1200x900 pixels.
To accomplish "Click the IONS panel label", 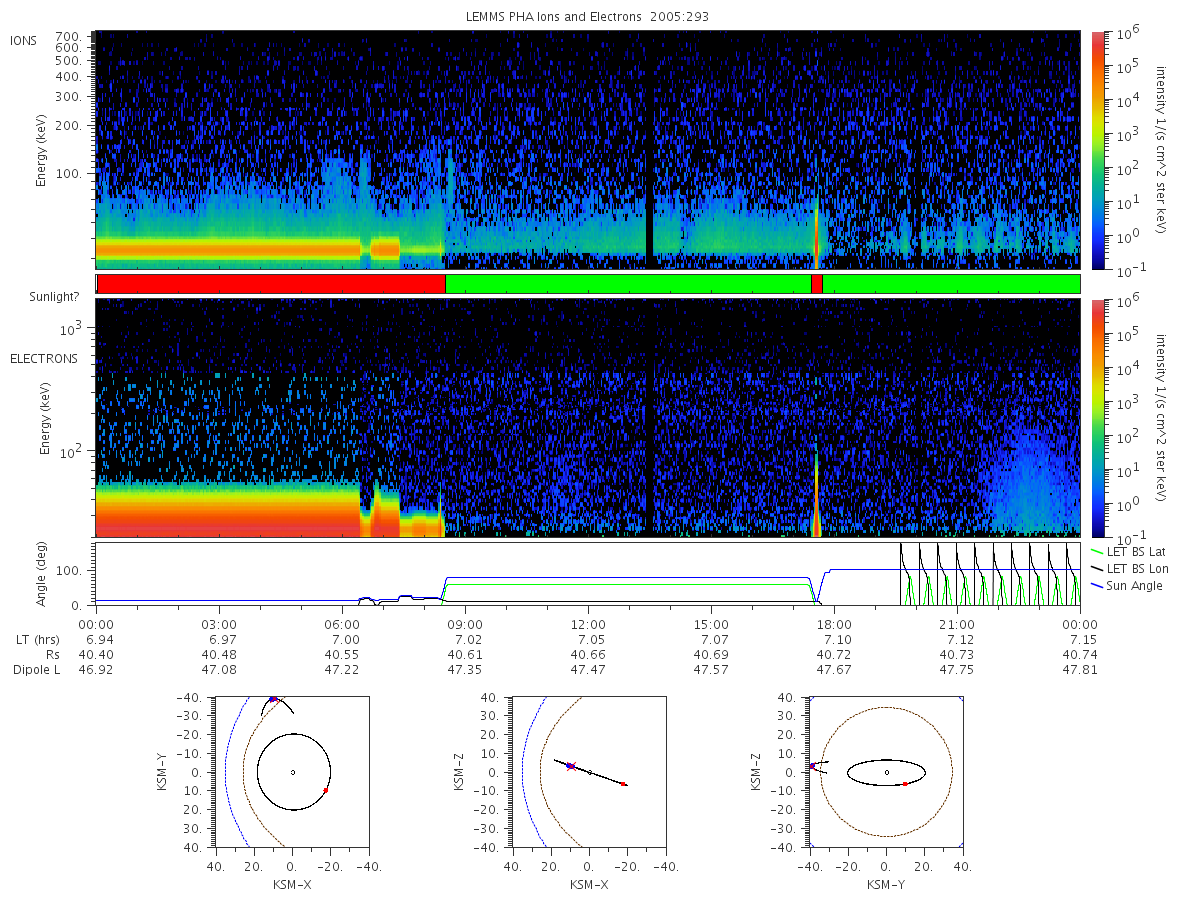I will click(25, 40).
